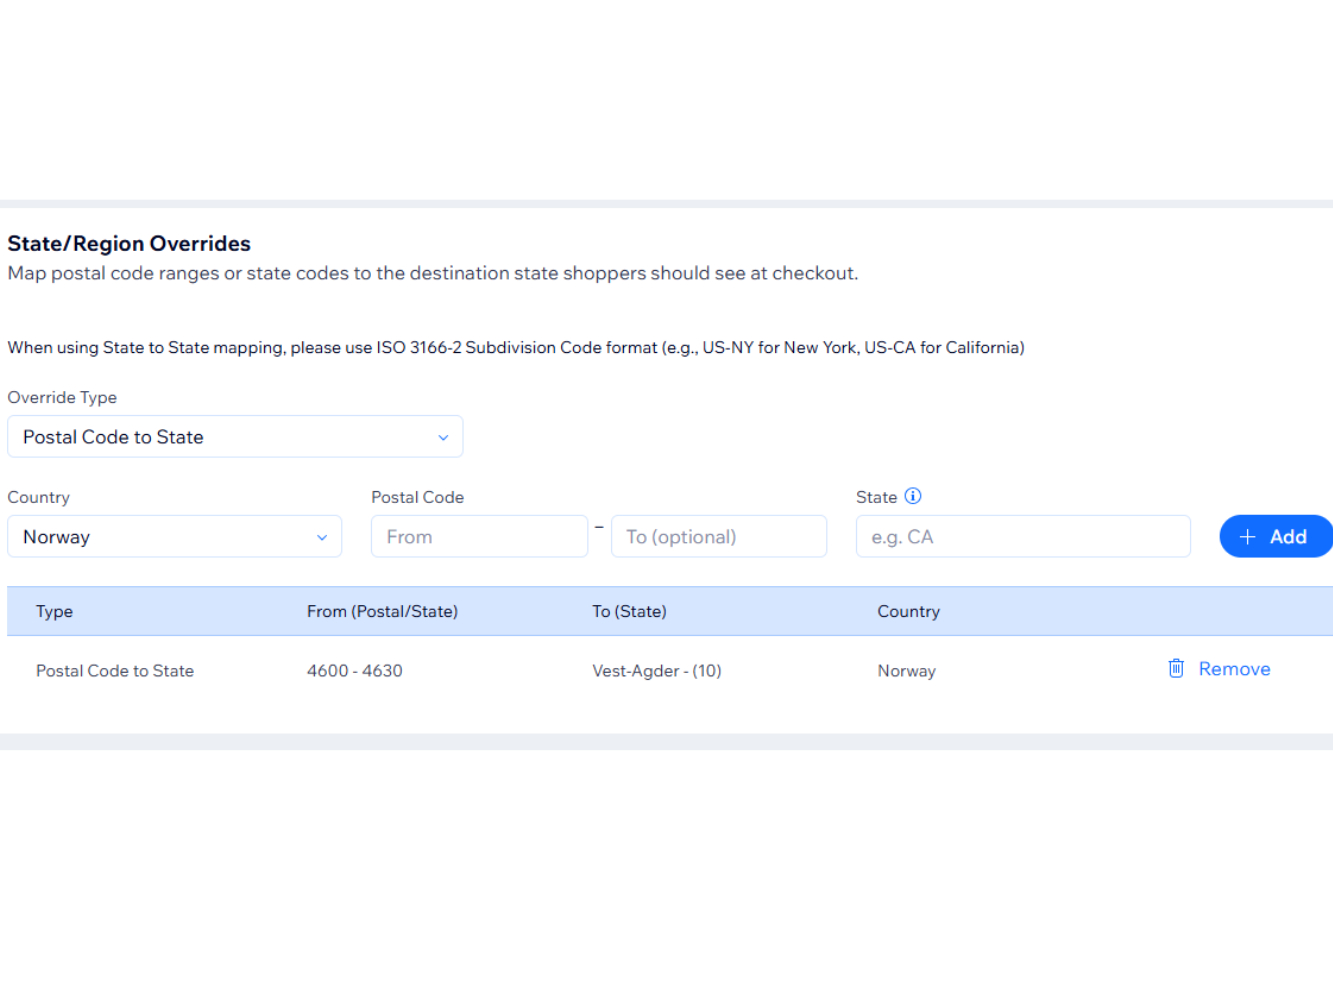The height and width of the screenshot is (1000, 1333).
Task: Click the plus icon on the Add button
Action: pyautogui.click(x=1247, y=537)
